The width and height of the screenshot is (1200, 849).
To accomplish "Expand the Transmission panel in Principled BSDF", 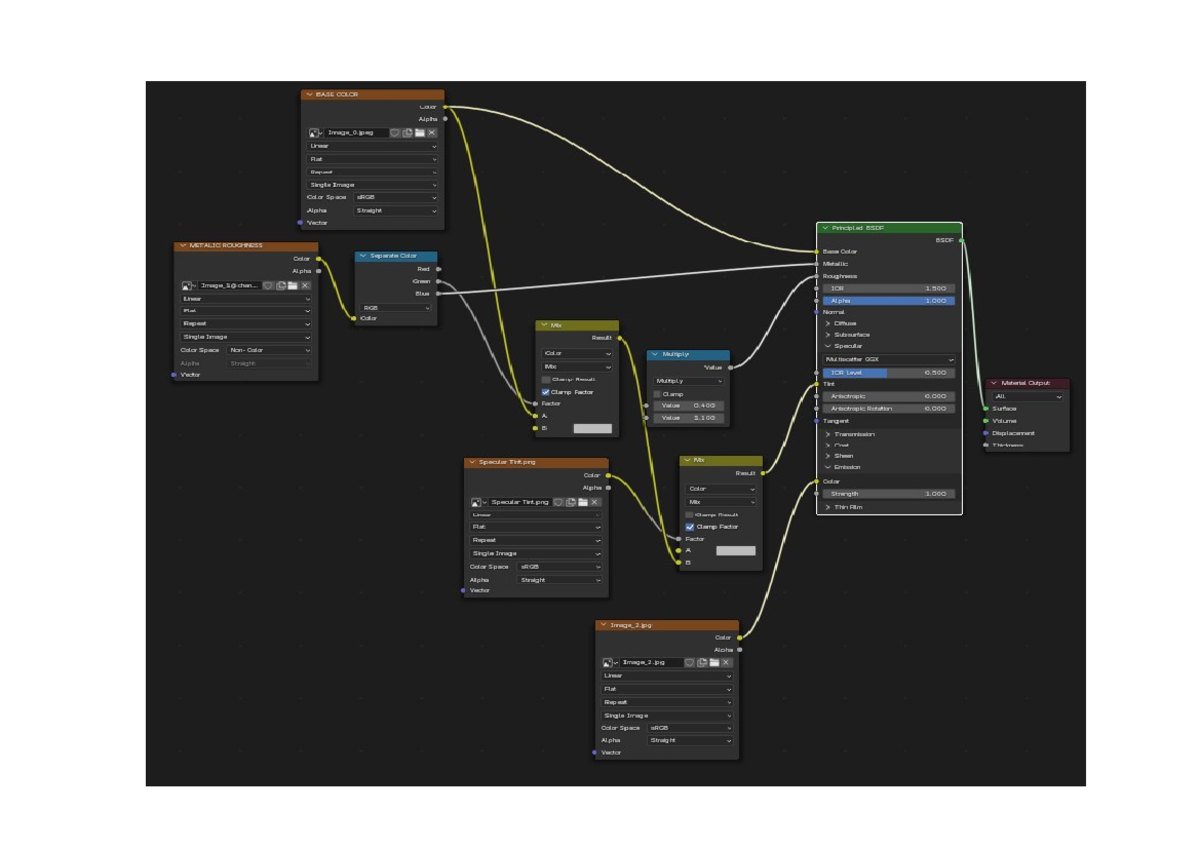I will coord(828,434).
